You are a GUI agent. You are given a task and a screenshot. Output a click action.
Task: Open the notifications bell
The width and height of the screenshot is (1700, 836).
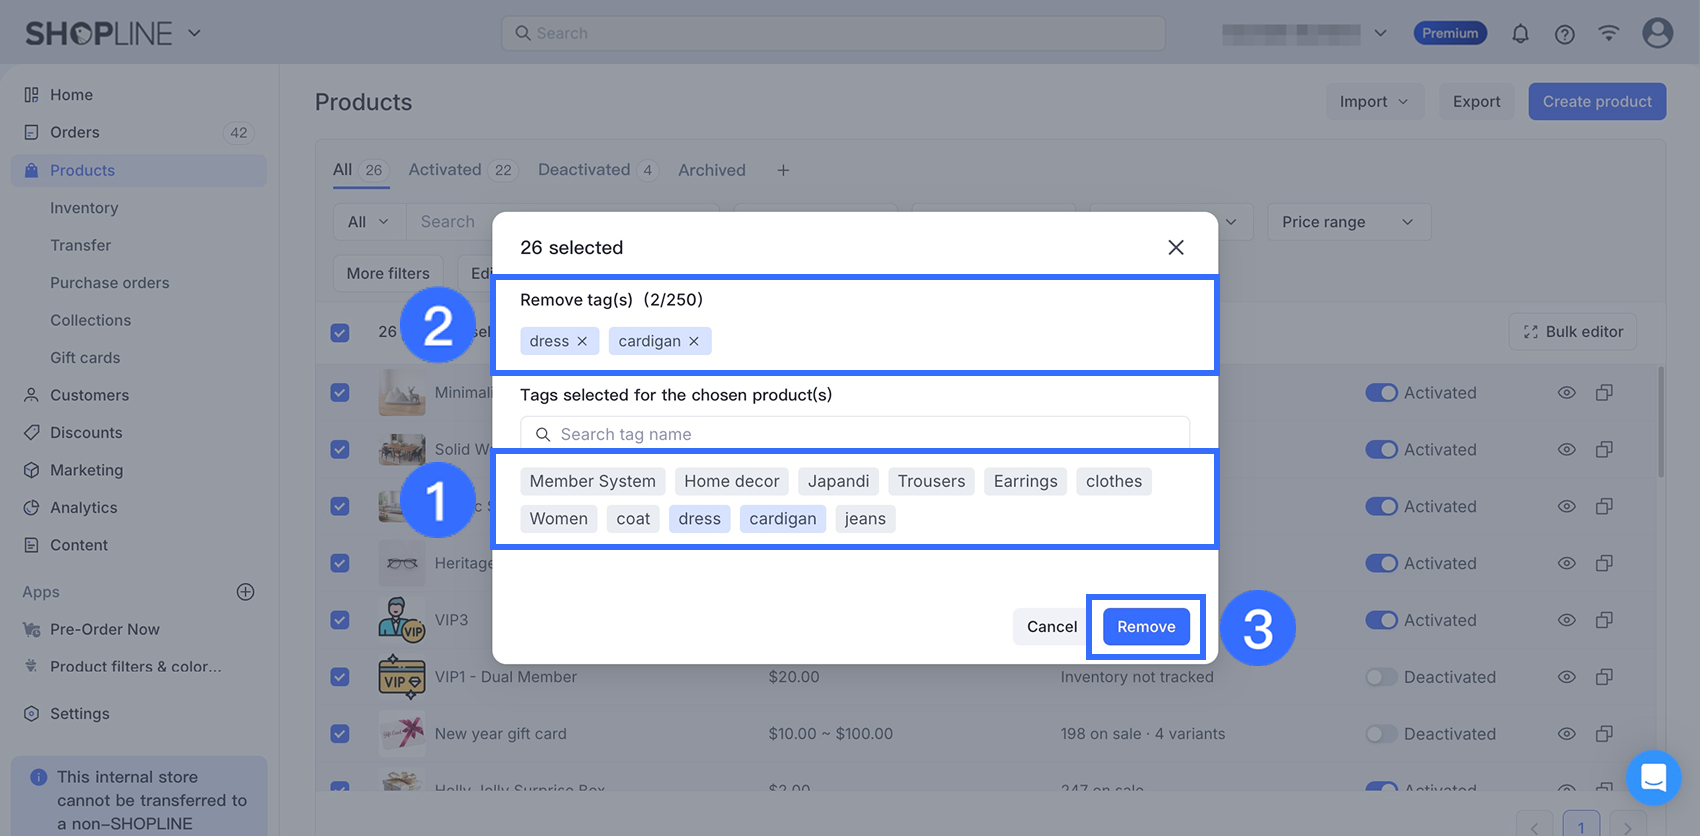1520,34
